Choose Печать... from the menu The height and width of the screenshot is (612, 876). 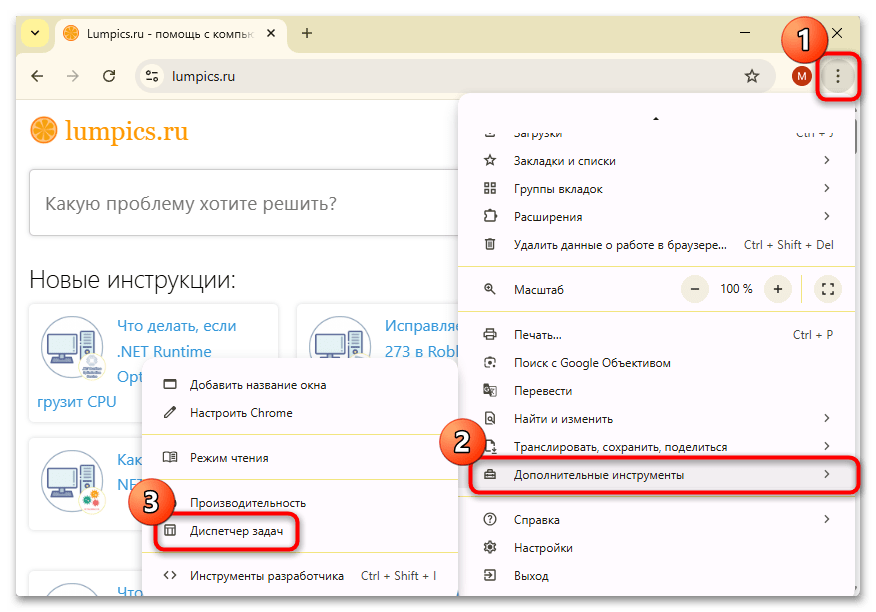click(657, 335)
